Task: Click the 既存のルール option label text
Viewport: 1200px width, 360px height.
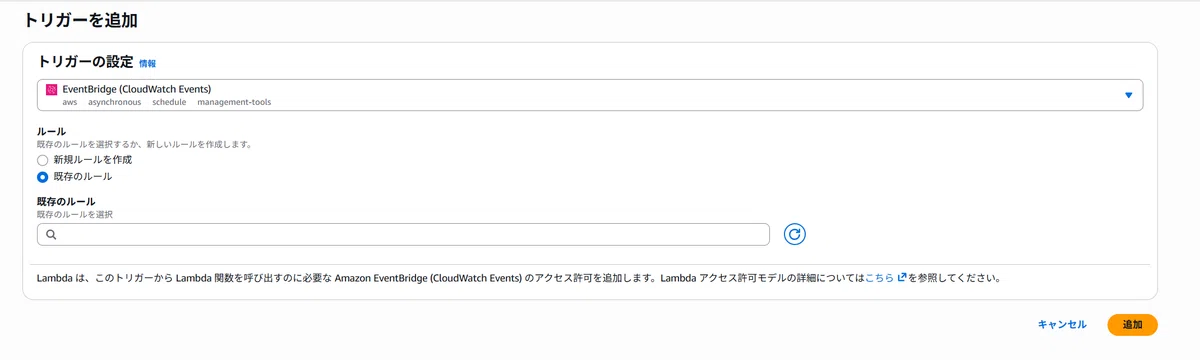Action: coord(83,177)
